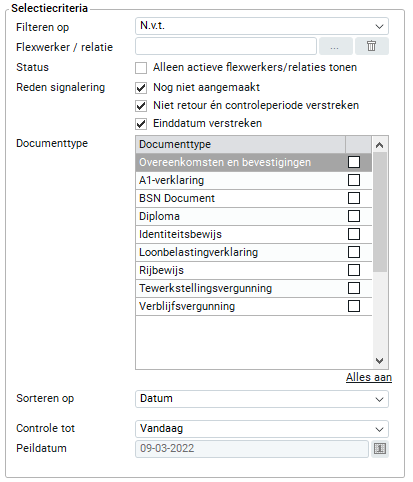Click the Documenttype list scrollbar thumb
Image resolution: width=413 pixels, height=482 pixels.
(380, 212)
